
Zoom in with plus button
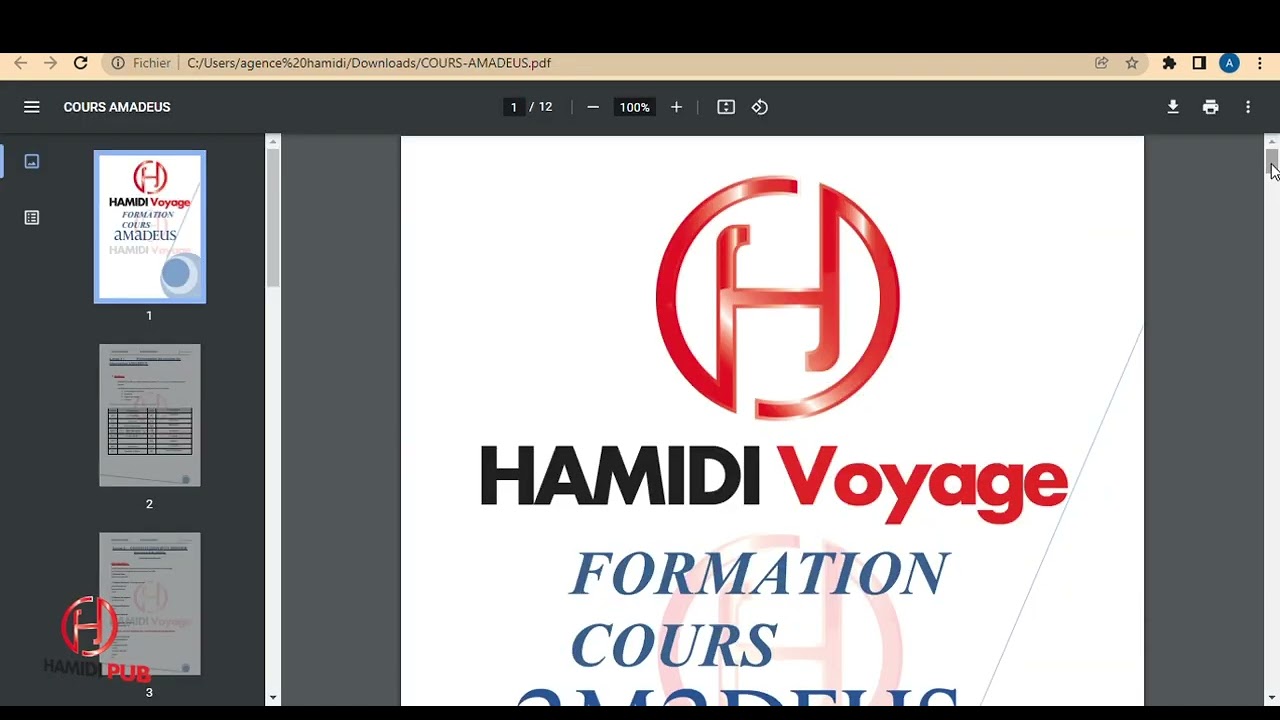point(676,107)
